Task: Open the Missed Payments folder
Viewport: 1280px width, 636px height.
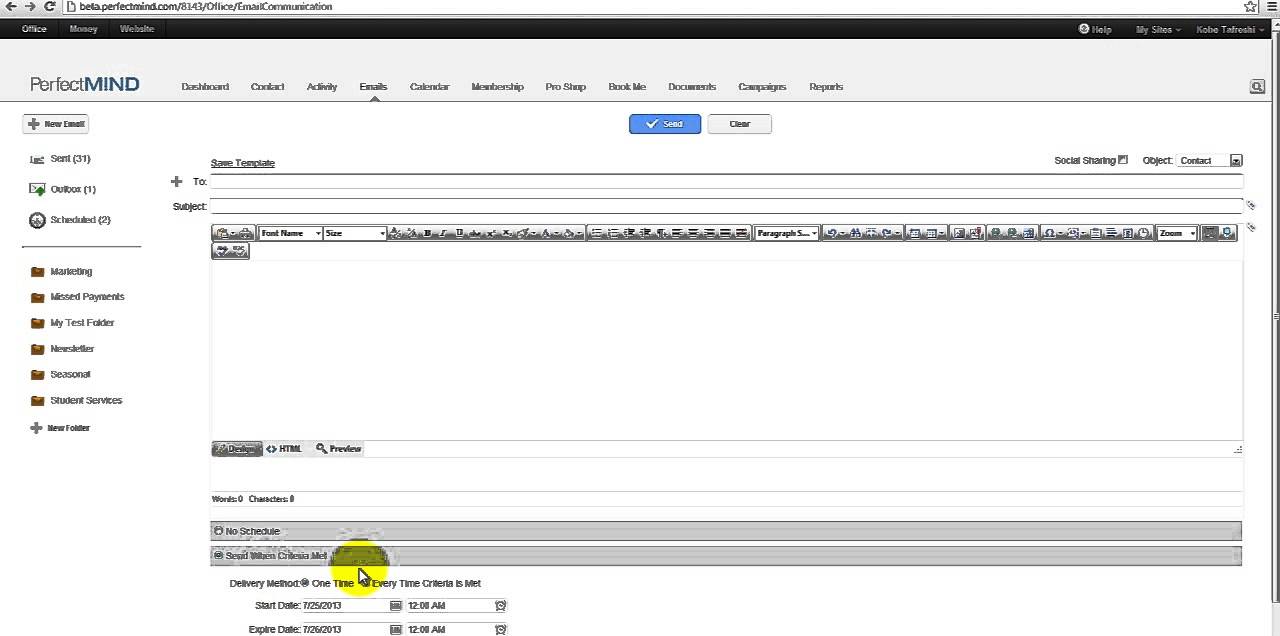Action: point(87,297)
